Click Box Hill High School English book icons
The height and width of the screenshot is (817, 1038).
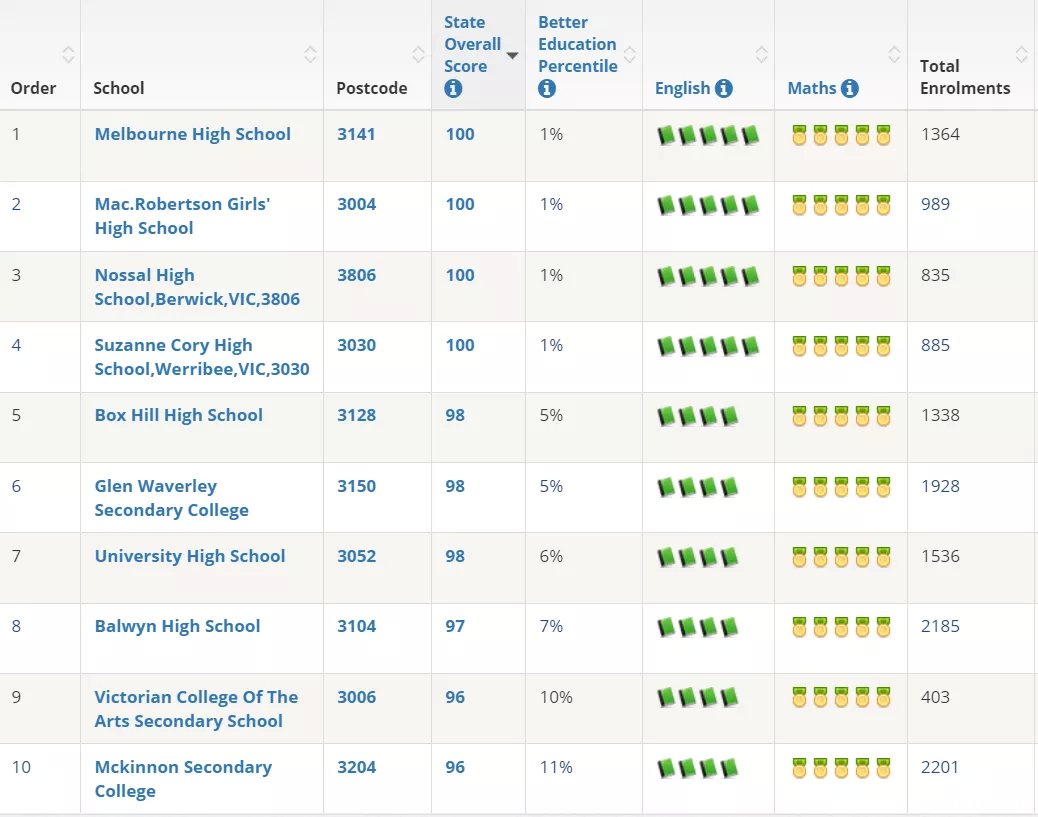pos(697,416)
